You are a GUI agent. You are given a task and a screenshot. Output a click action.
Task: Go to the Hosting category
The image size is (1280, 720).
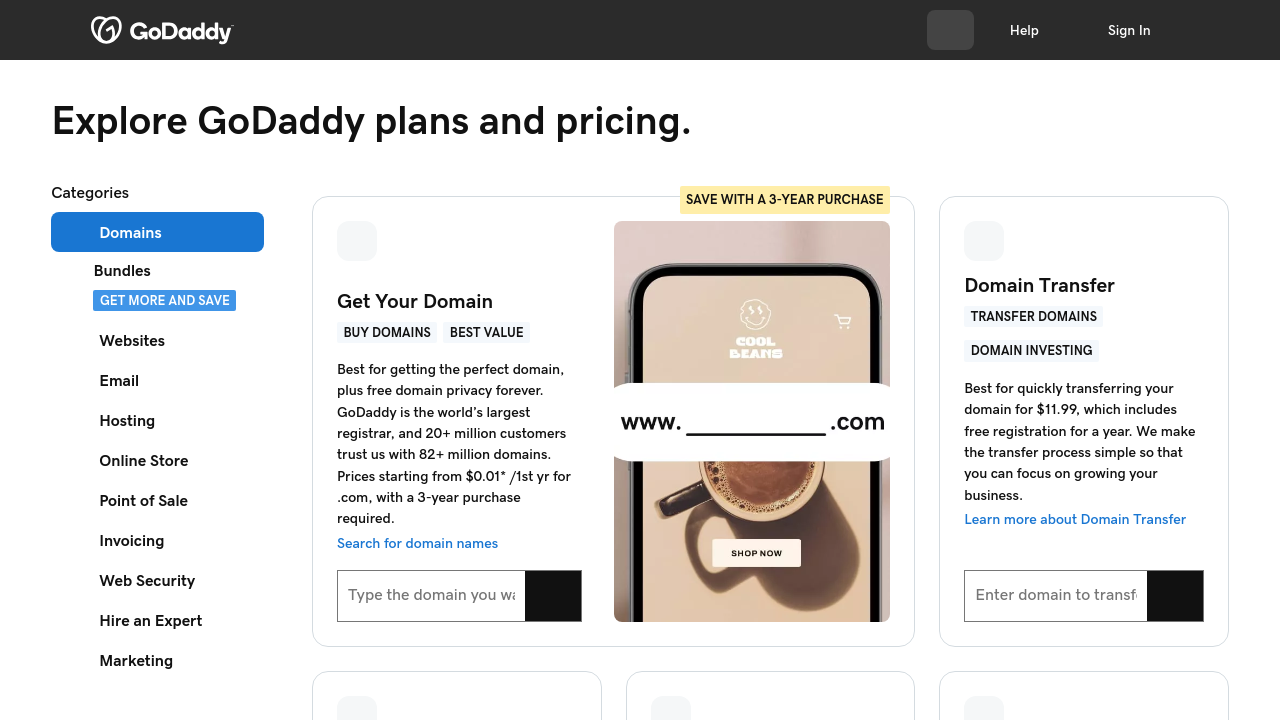[x=127, y=421]
